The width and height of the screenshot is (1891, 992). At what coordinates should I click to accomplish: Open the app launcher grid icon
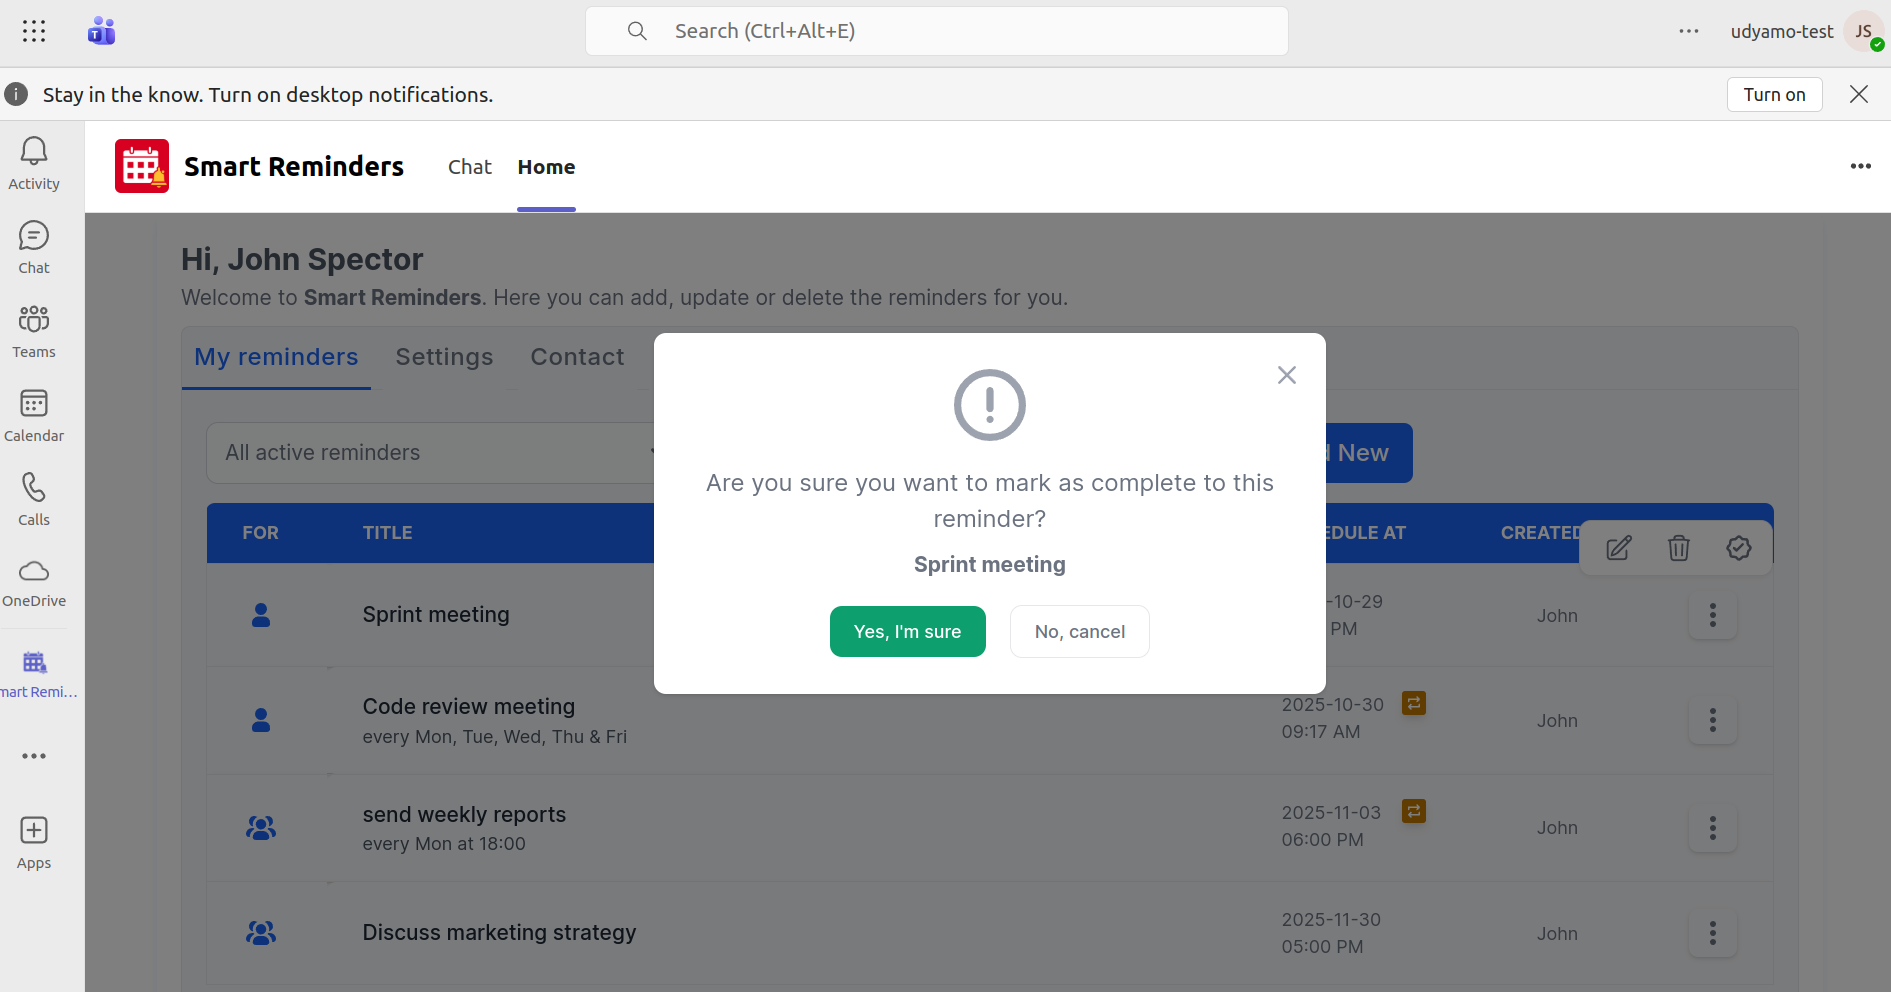34,31
